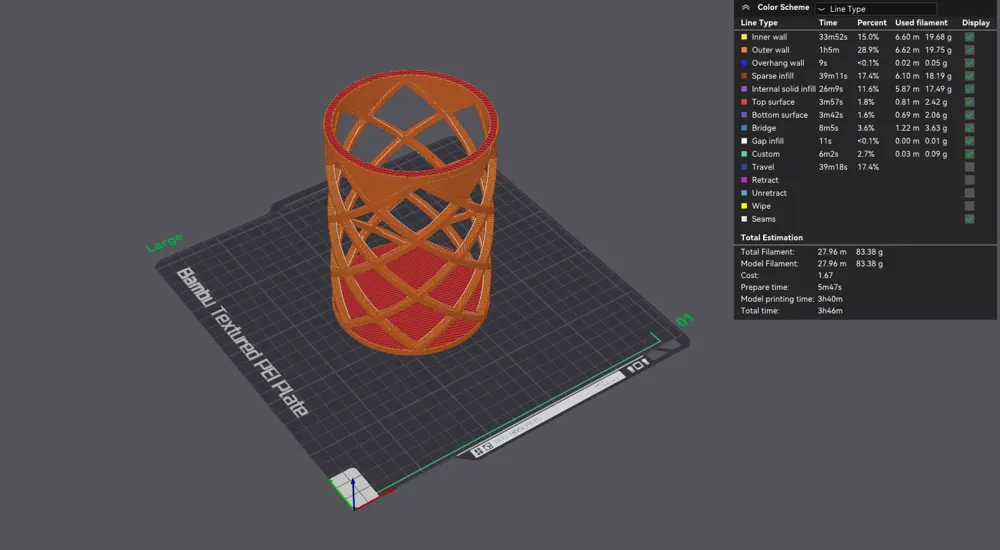Collapse the Color Scheme legend panel

point(746,8)
